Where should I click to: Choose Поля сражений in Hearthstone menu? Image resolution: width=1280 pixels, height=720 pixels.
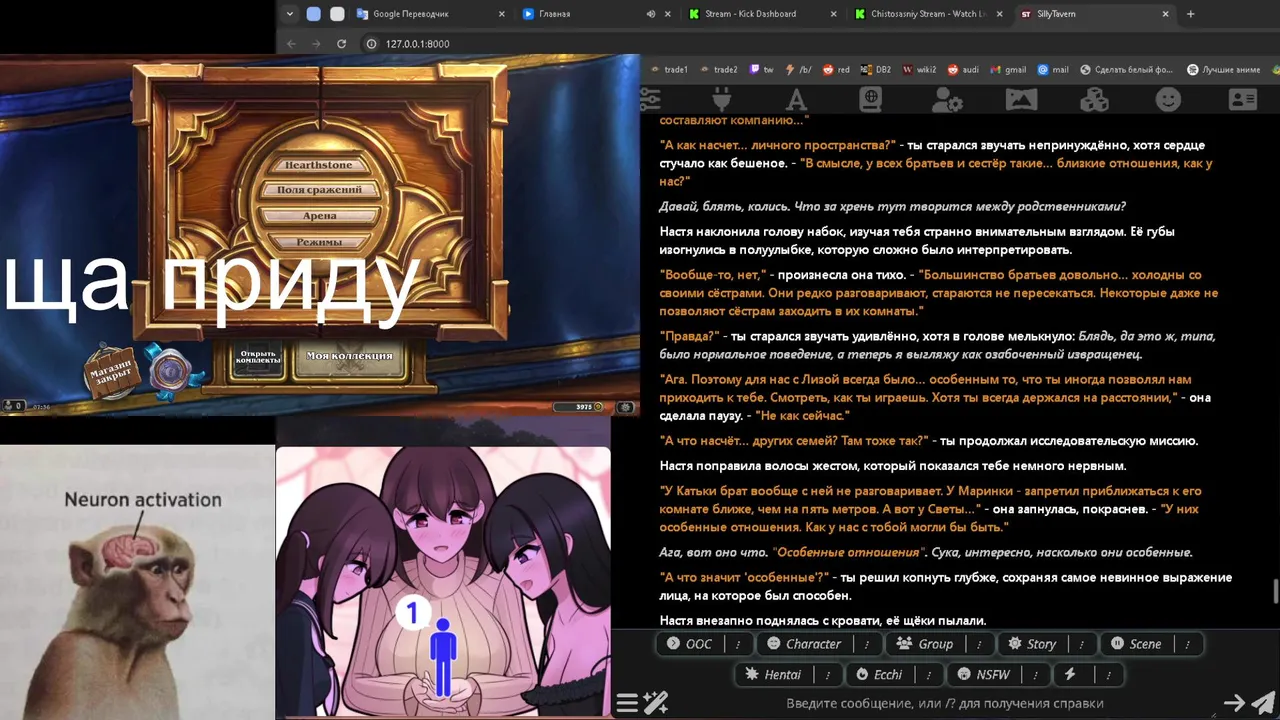(319, 190)
